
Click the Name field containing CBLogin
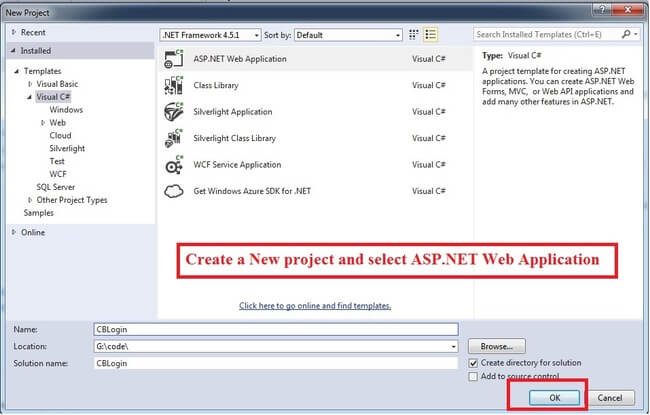tap(276, 330)
